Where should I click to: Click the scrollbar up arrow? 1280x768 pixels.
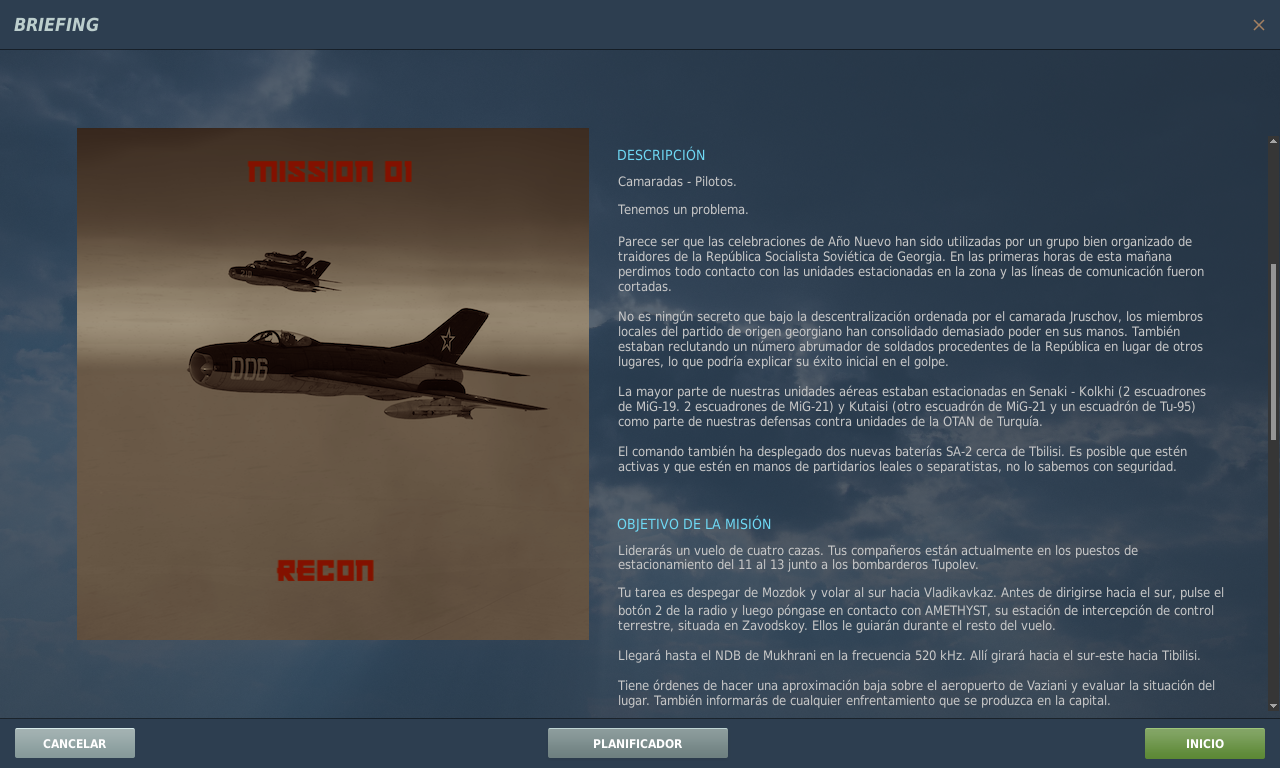tap(1273, 141)
